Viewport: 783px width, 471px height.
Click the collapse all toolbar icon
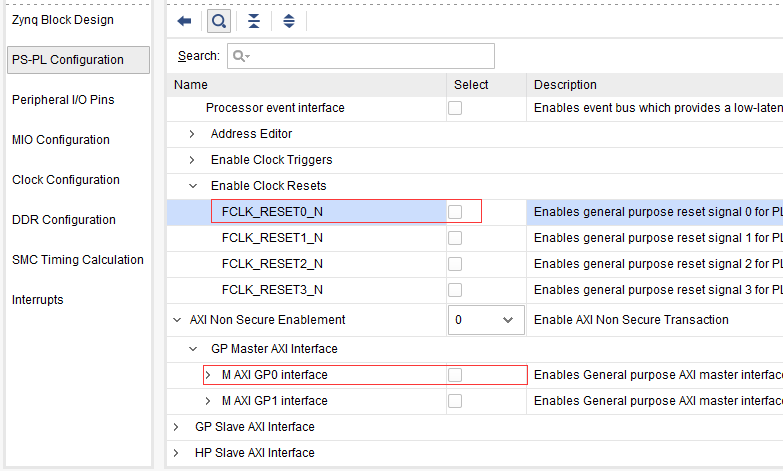click(x=254, y=21)
